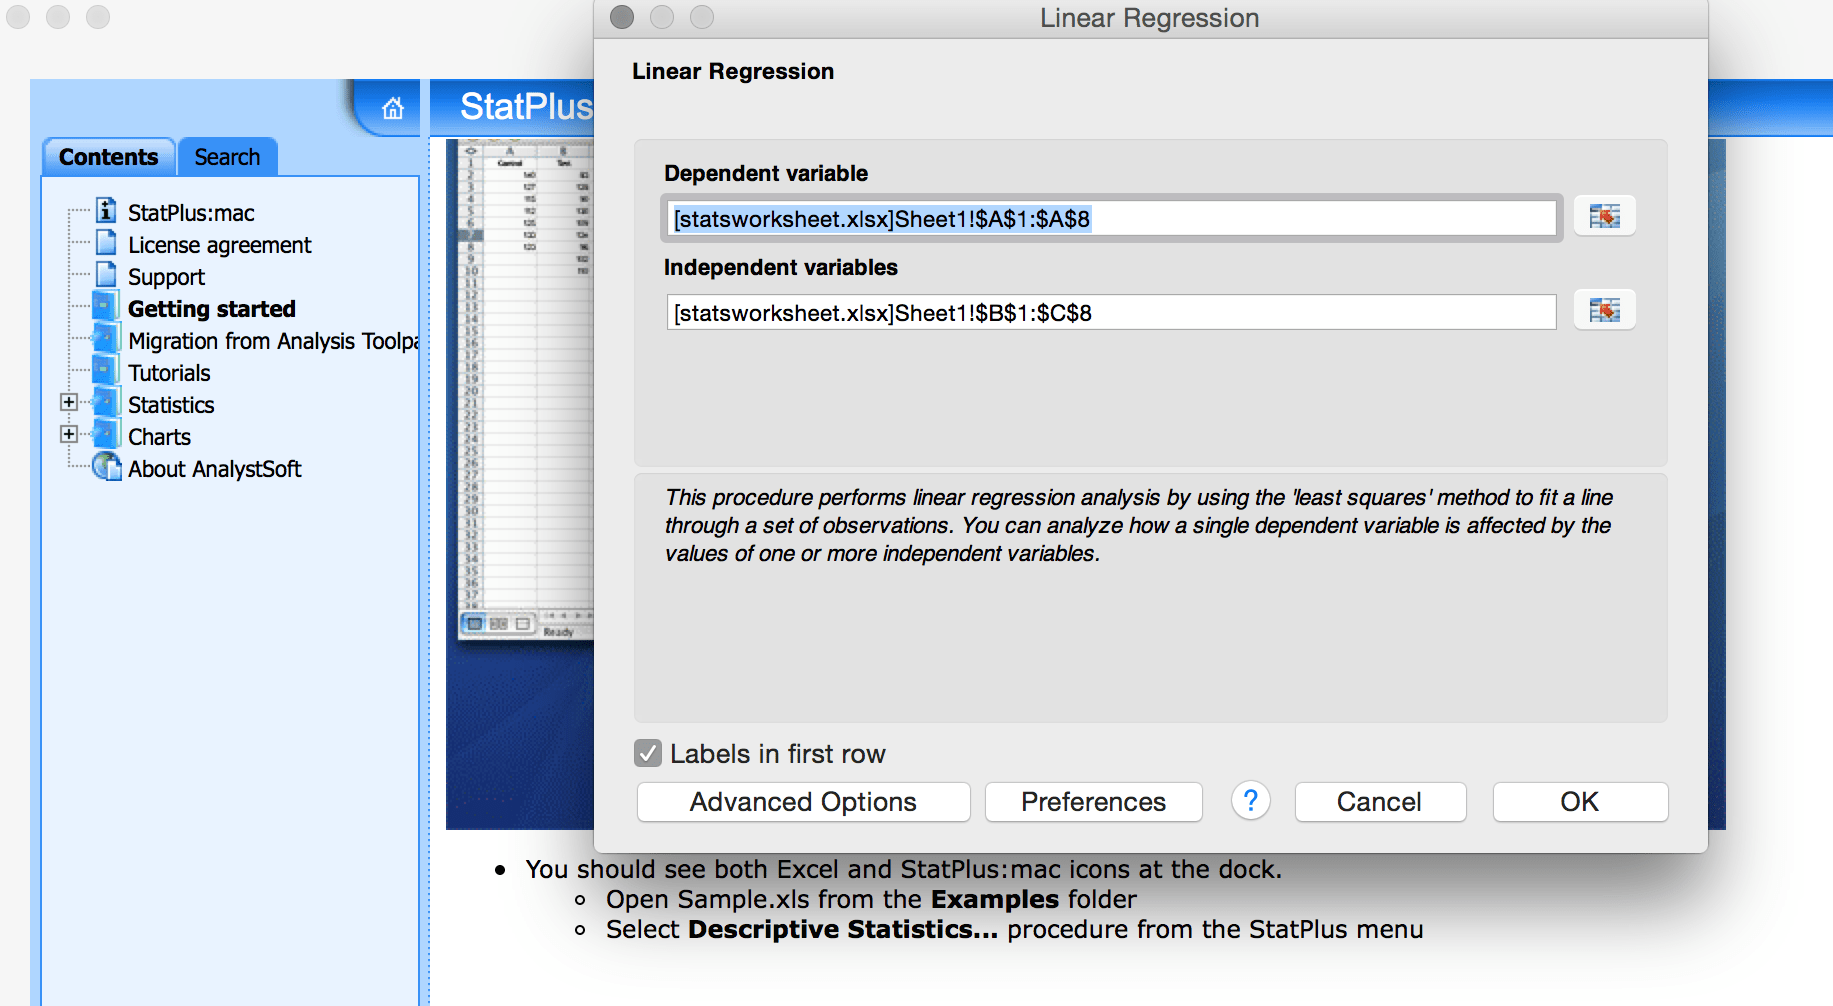The image size is (1833, 1006).
Task: Select the Getting started topic
Action: (x=212, y=309)
